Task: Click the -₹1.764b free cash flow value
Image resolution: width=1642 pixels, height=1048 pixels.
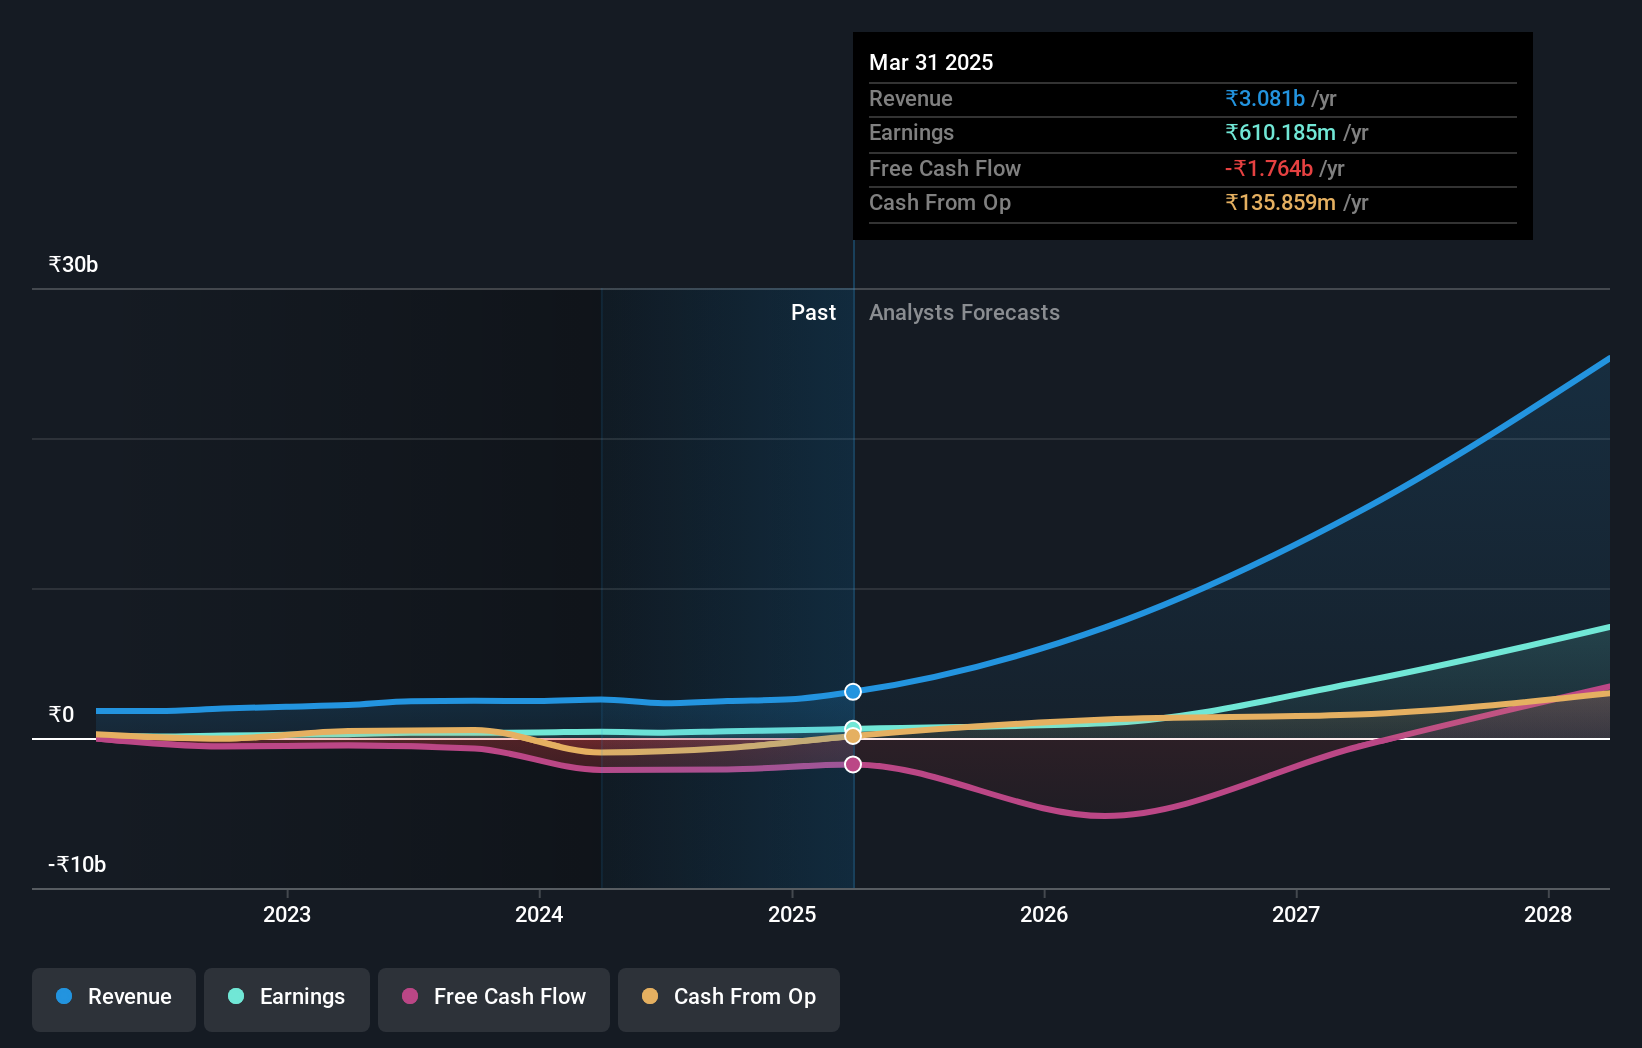Action: 1269,169
